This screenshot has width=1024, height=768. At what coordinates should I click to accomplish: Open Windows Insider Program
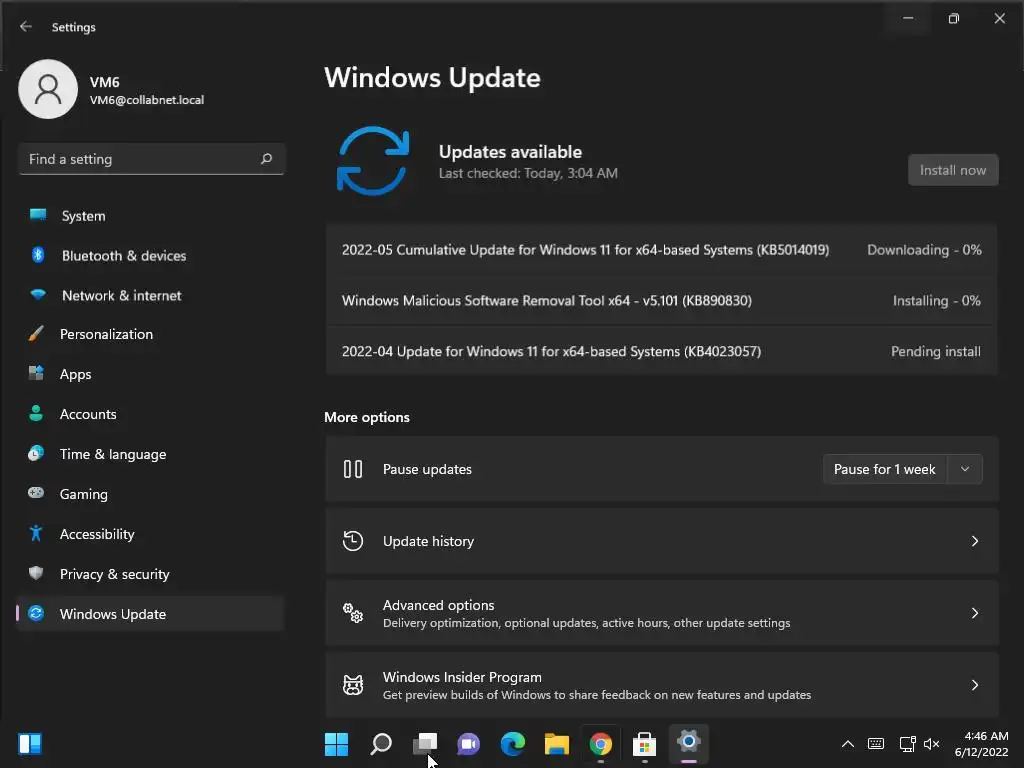(662, 684)
